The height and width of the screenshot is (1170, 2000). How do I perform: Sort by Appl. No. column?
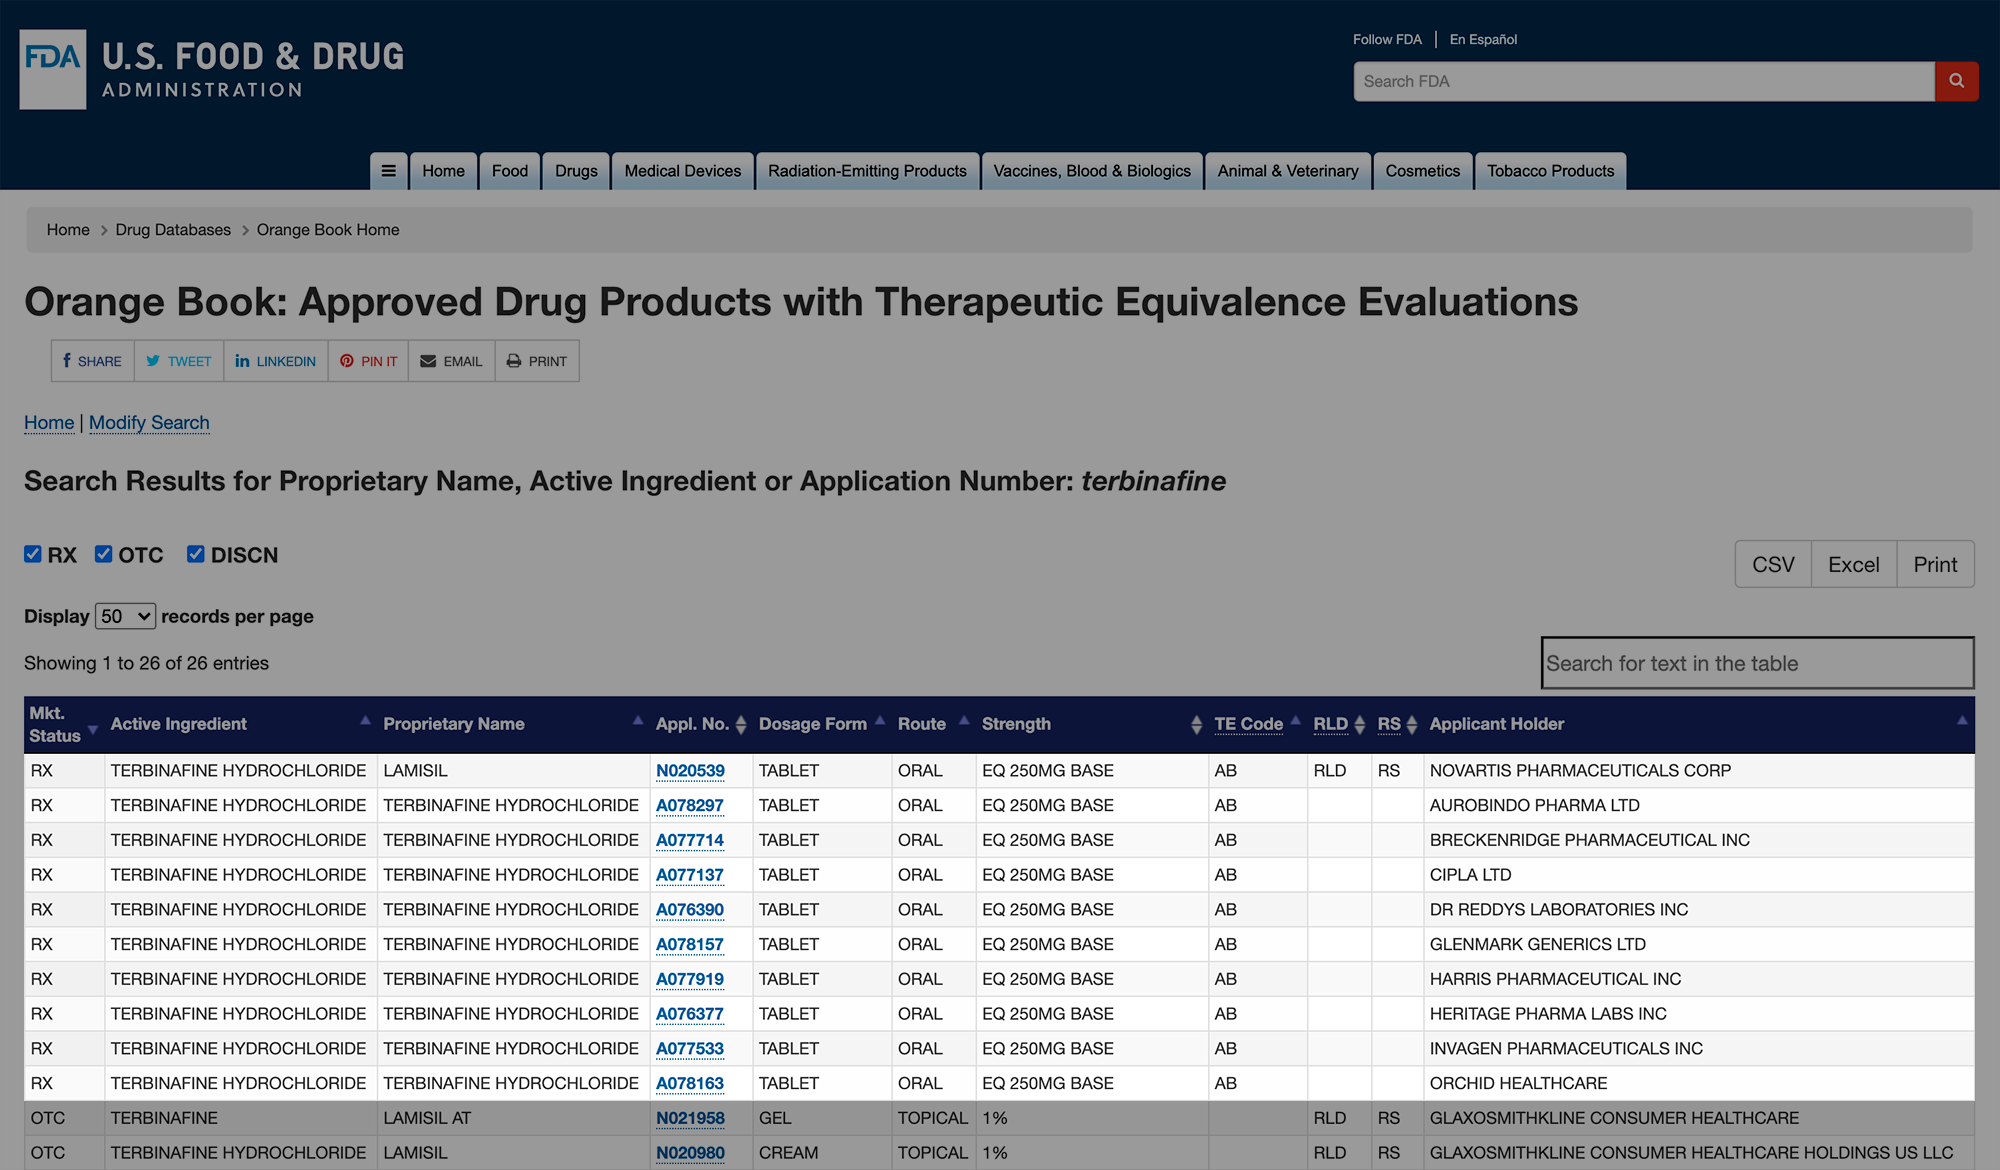click(741, 724)
